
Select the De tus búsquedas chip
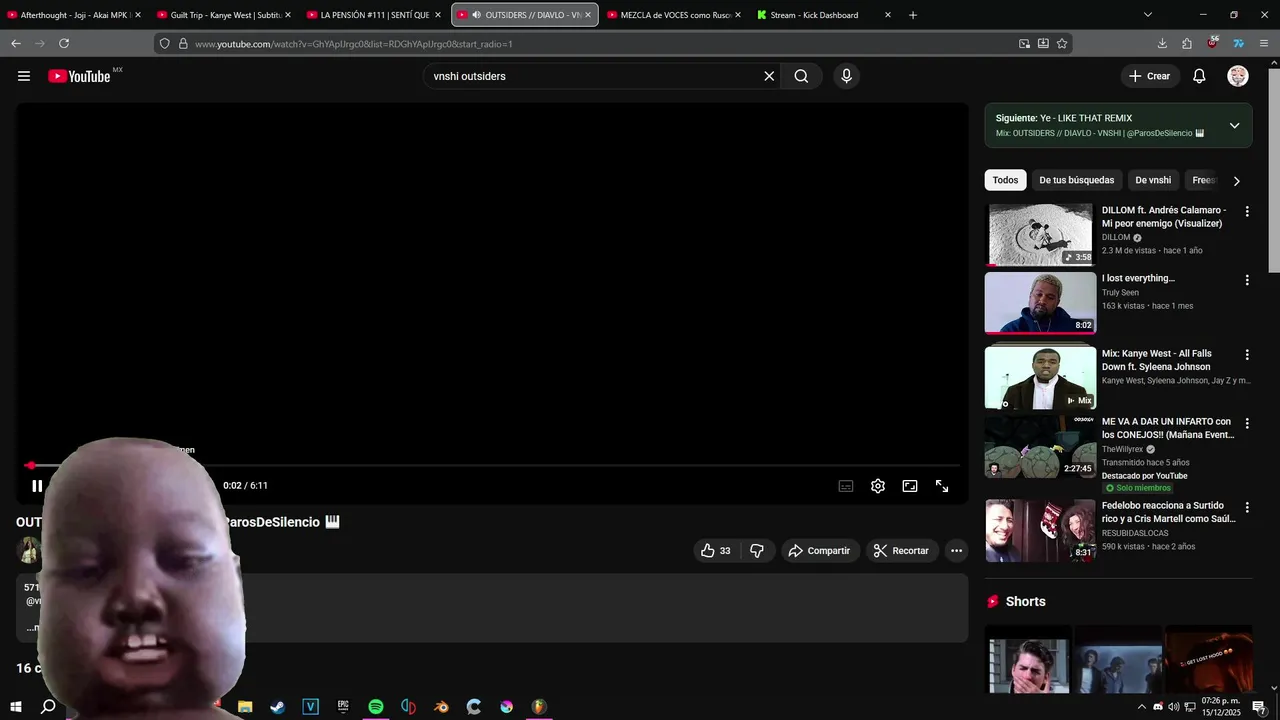1076,180
